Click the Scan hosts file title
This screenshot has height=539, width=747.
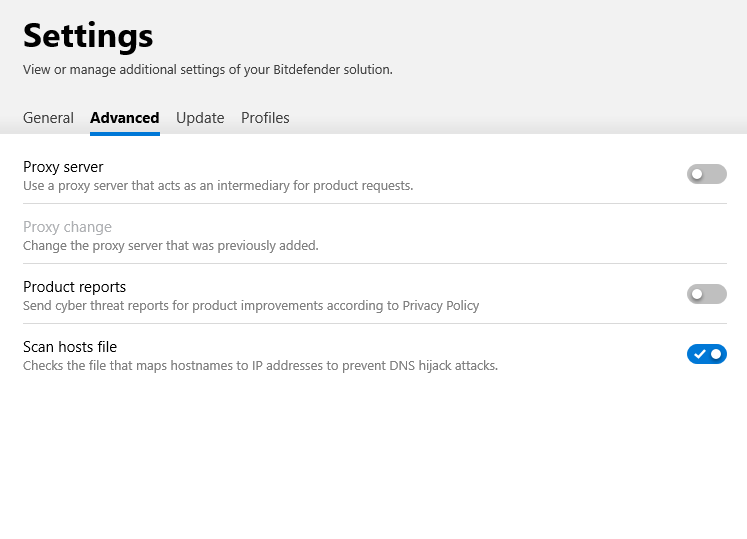(70, 347)
